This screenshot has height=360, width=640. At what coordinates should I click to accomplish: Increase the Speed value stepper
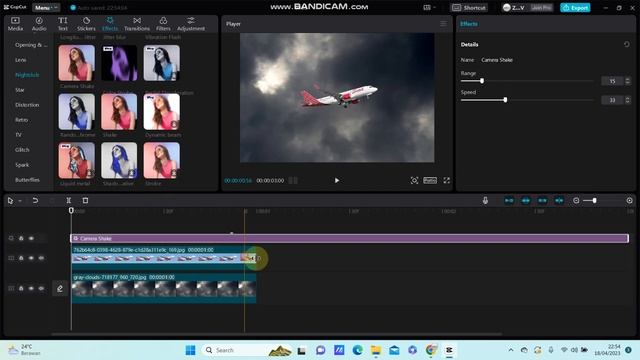point(627,98)
